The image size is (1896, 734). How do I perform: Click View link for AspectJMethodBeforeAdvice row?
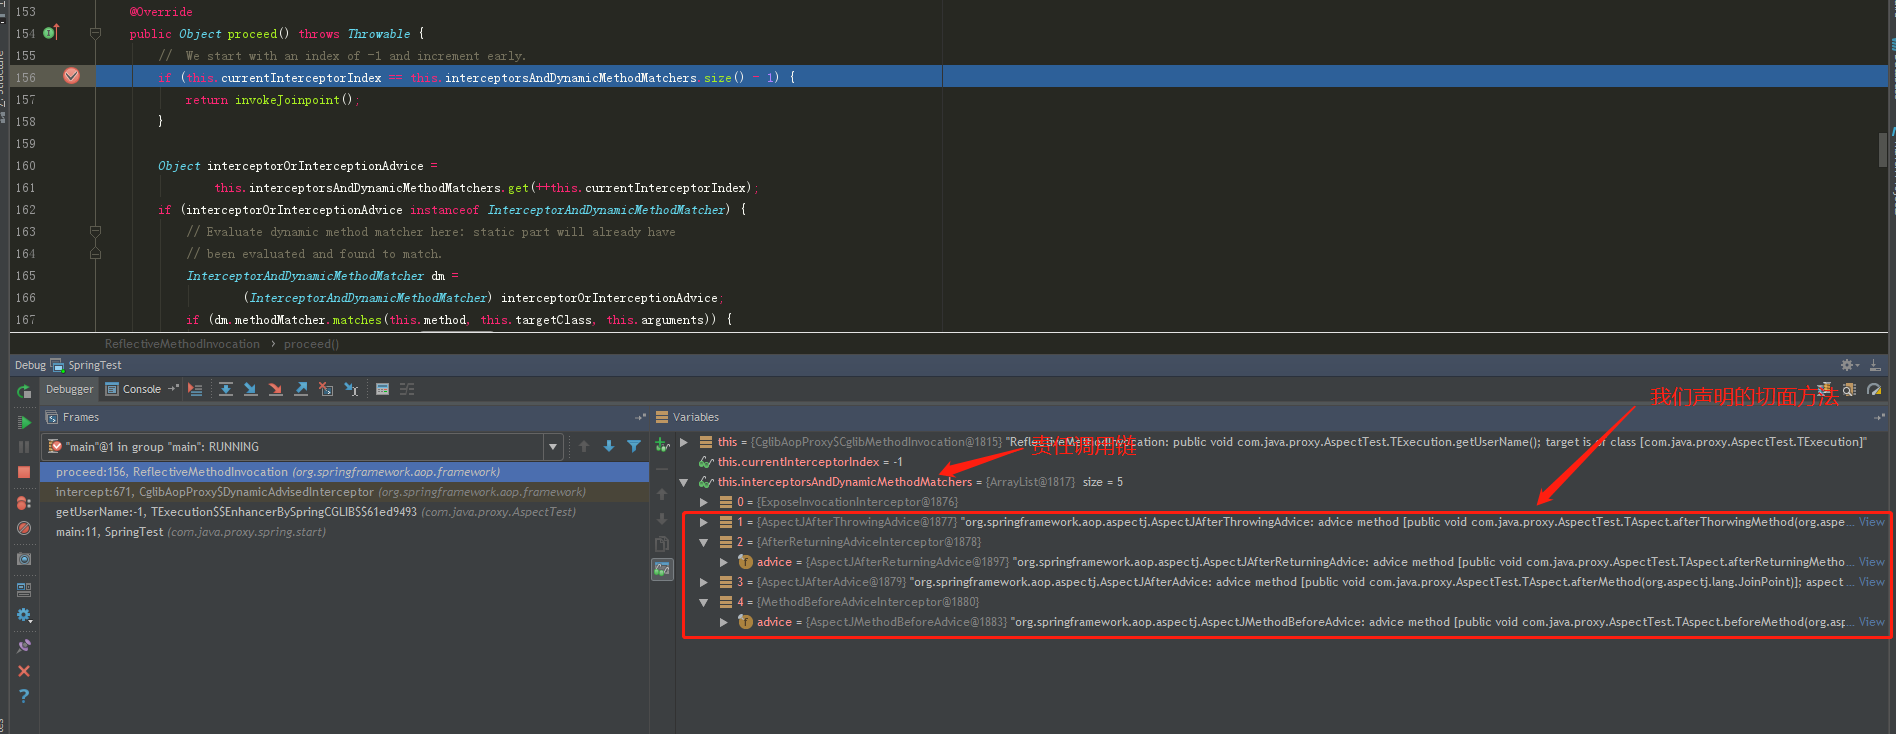click(1872, 622)
